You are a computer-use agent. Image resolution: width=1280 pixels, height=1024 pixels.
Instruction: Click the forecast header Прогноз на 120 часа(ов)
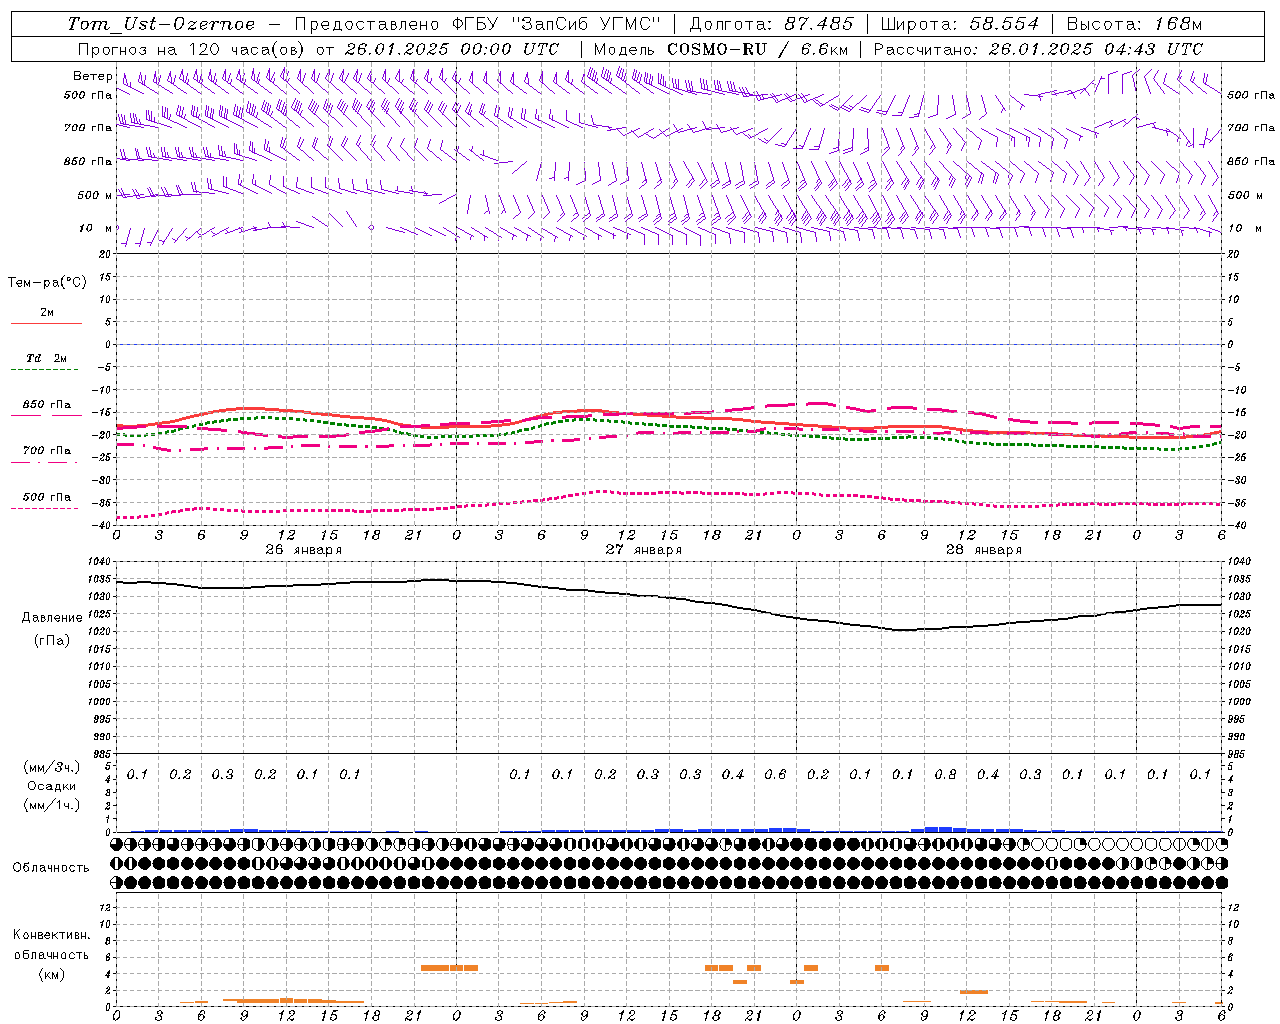point(193,49)
